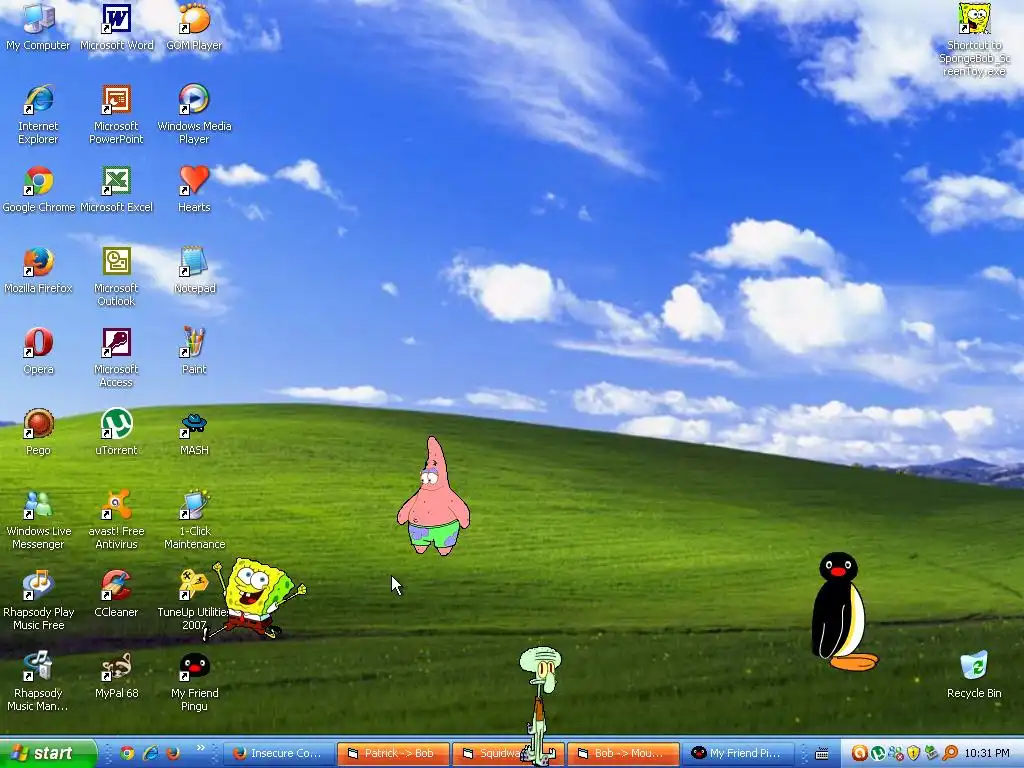Screen dimensions: 1024x768
Task: Switch to the My Friend Pi... taskbar button
Action: [x=739, y=753]
